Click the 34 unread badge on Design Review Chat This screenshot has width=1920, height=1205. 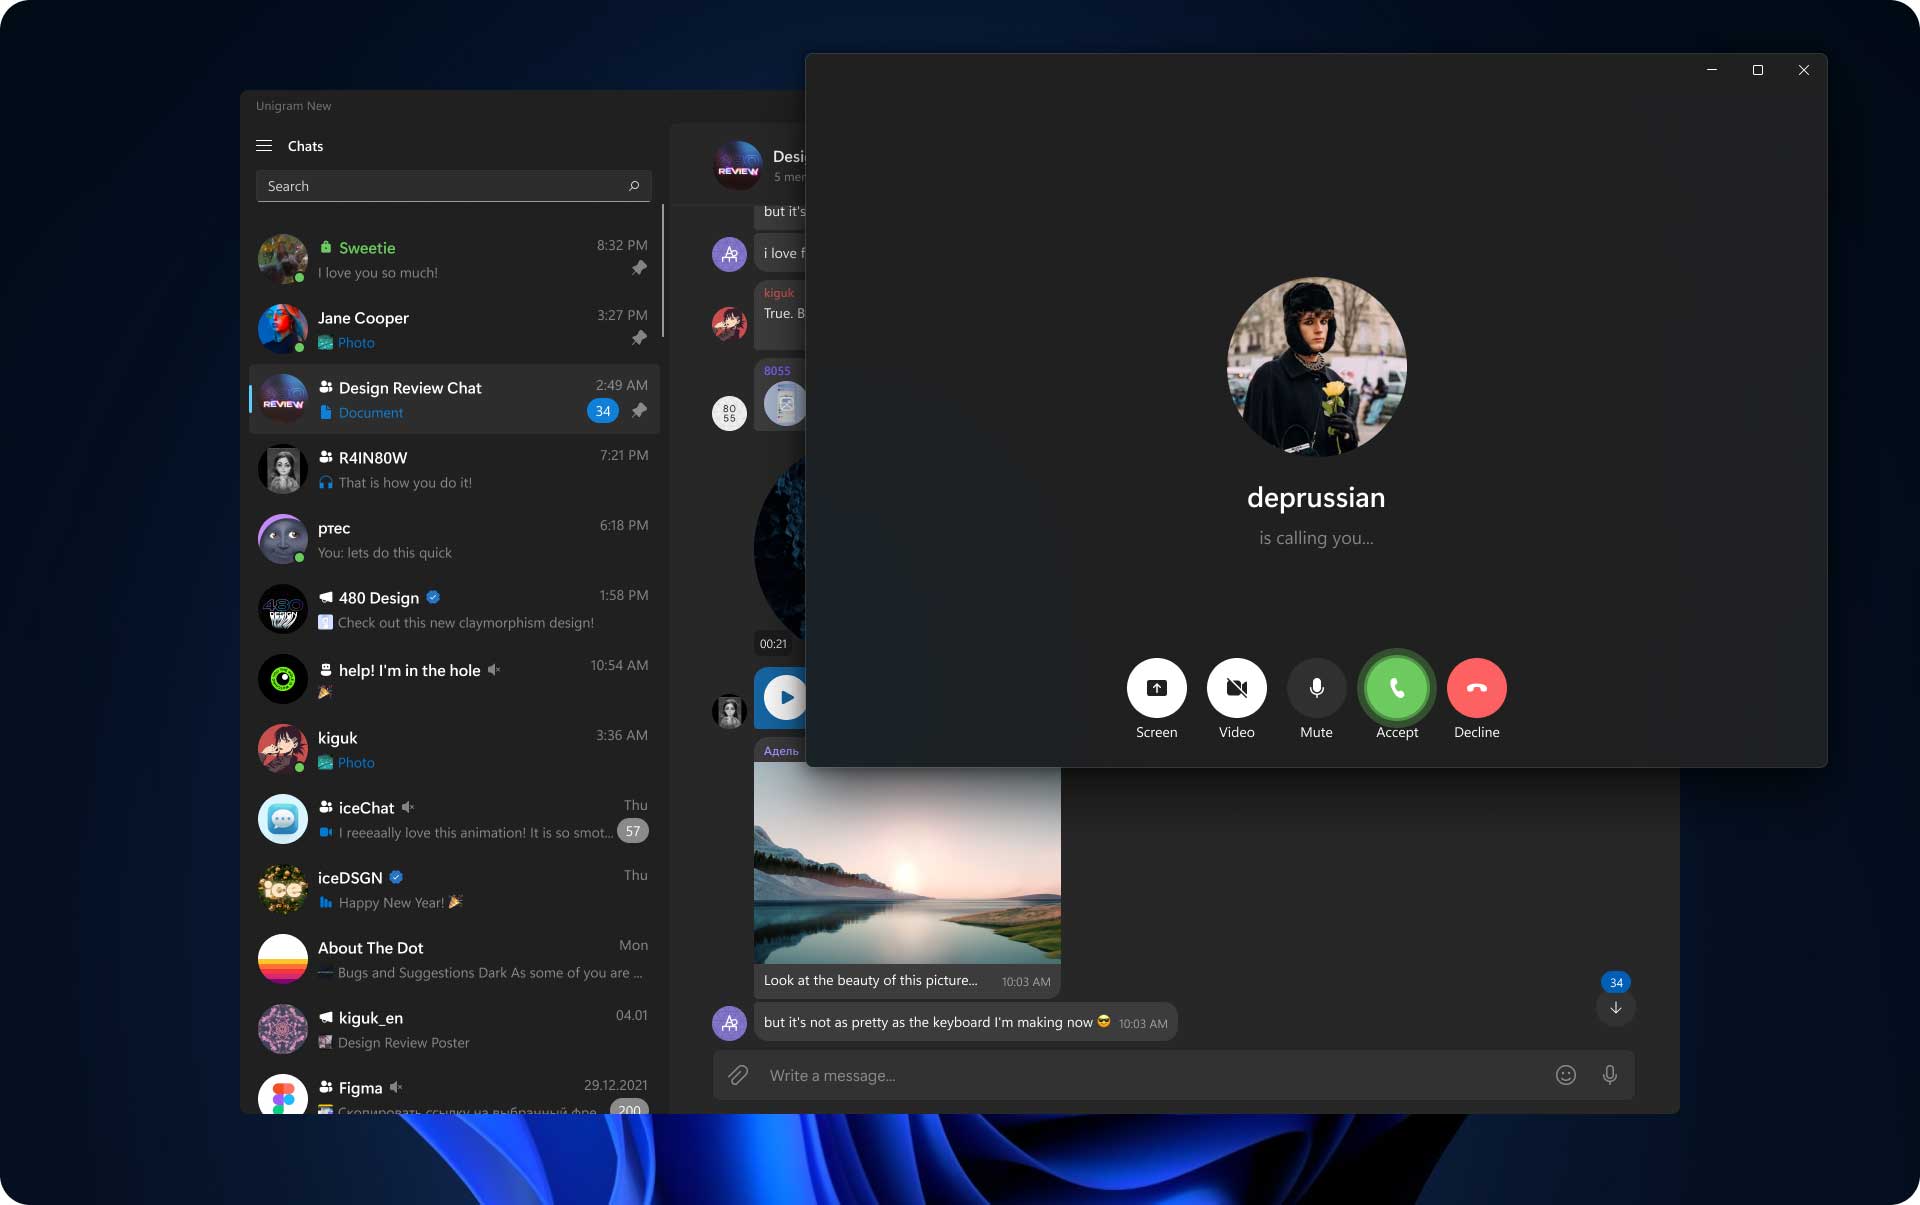tap(603, 411)
